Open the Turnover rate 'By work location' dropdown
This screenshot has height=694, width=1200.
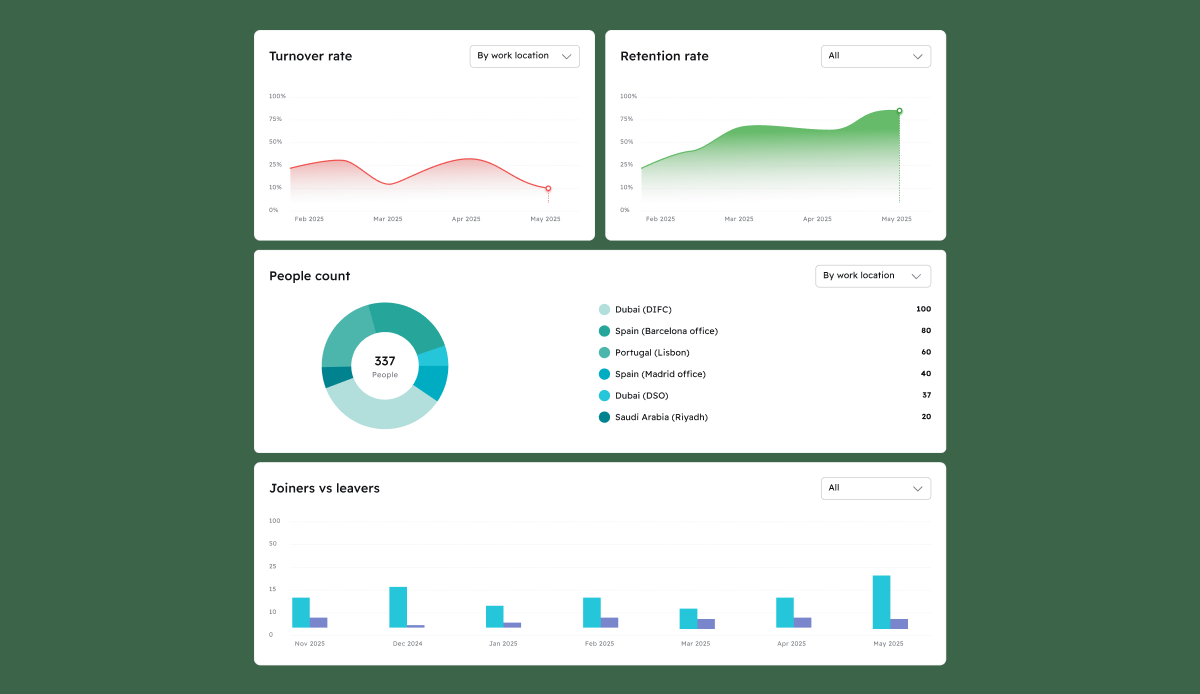click(524, 56)
